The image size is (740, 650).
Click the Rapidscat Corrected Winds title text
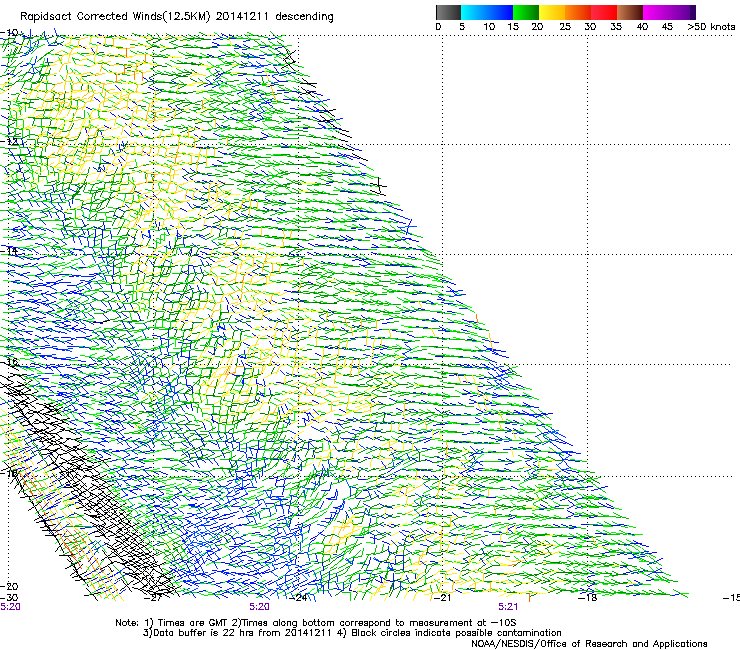pyautogui.click(x=177, y=17)
